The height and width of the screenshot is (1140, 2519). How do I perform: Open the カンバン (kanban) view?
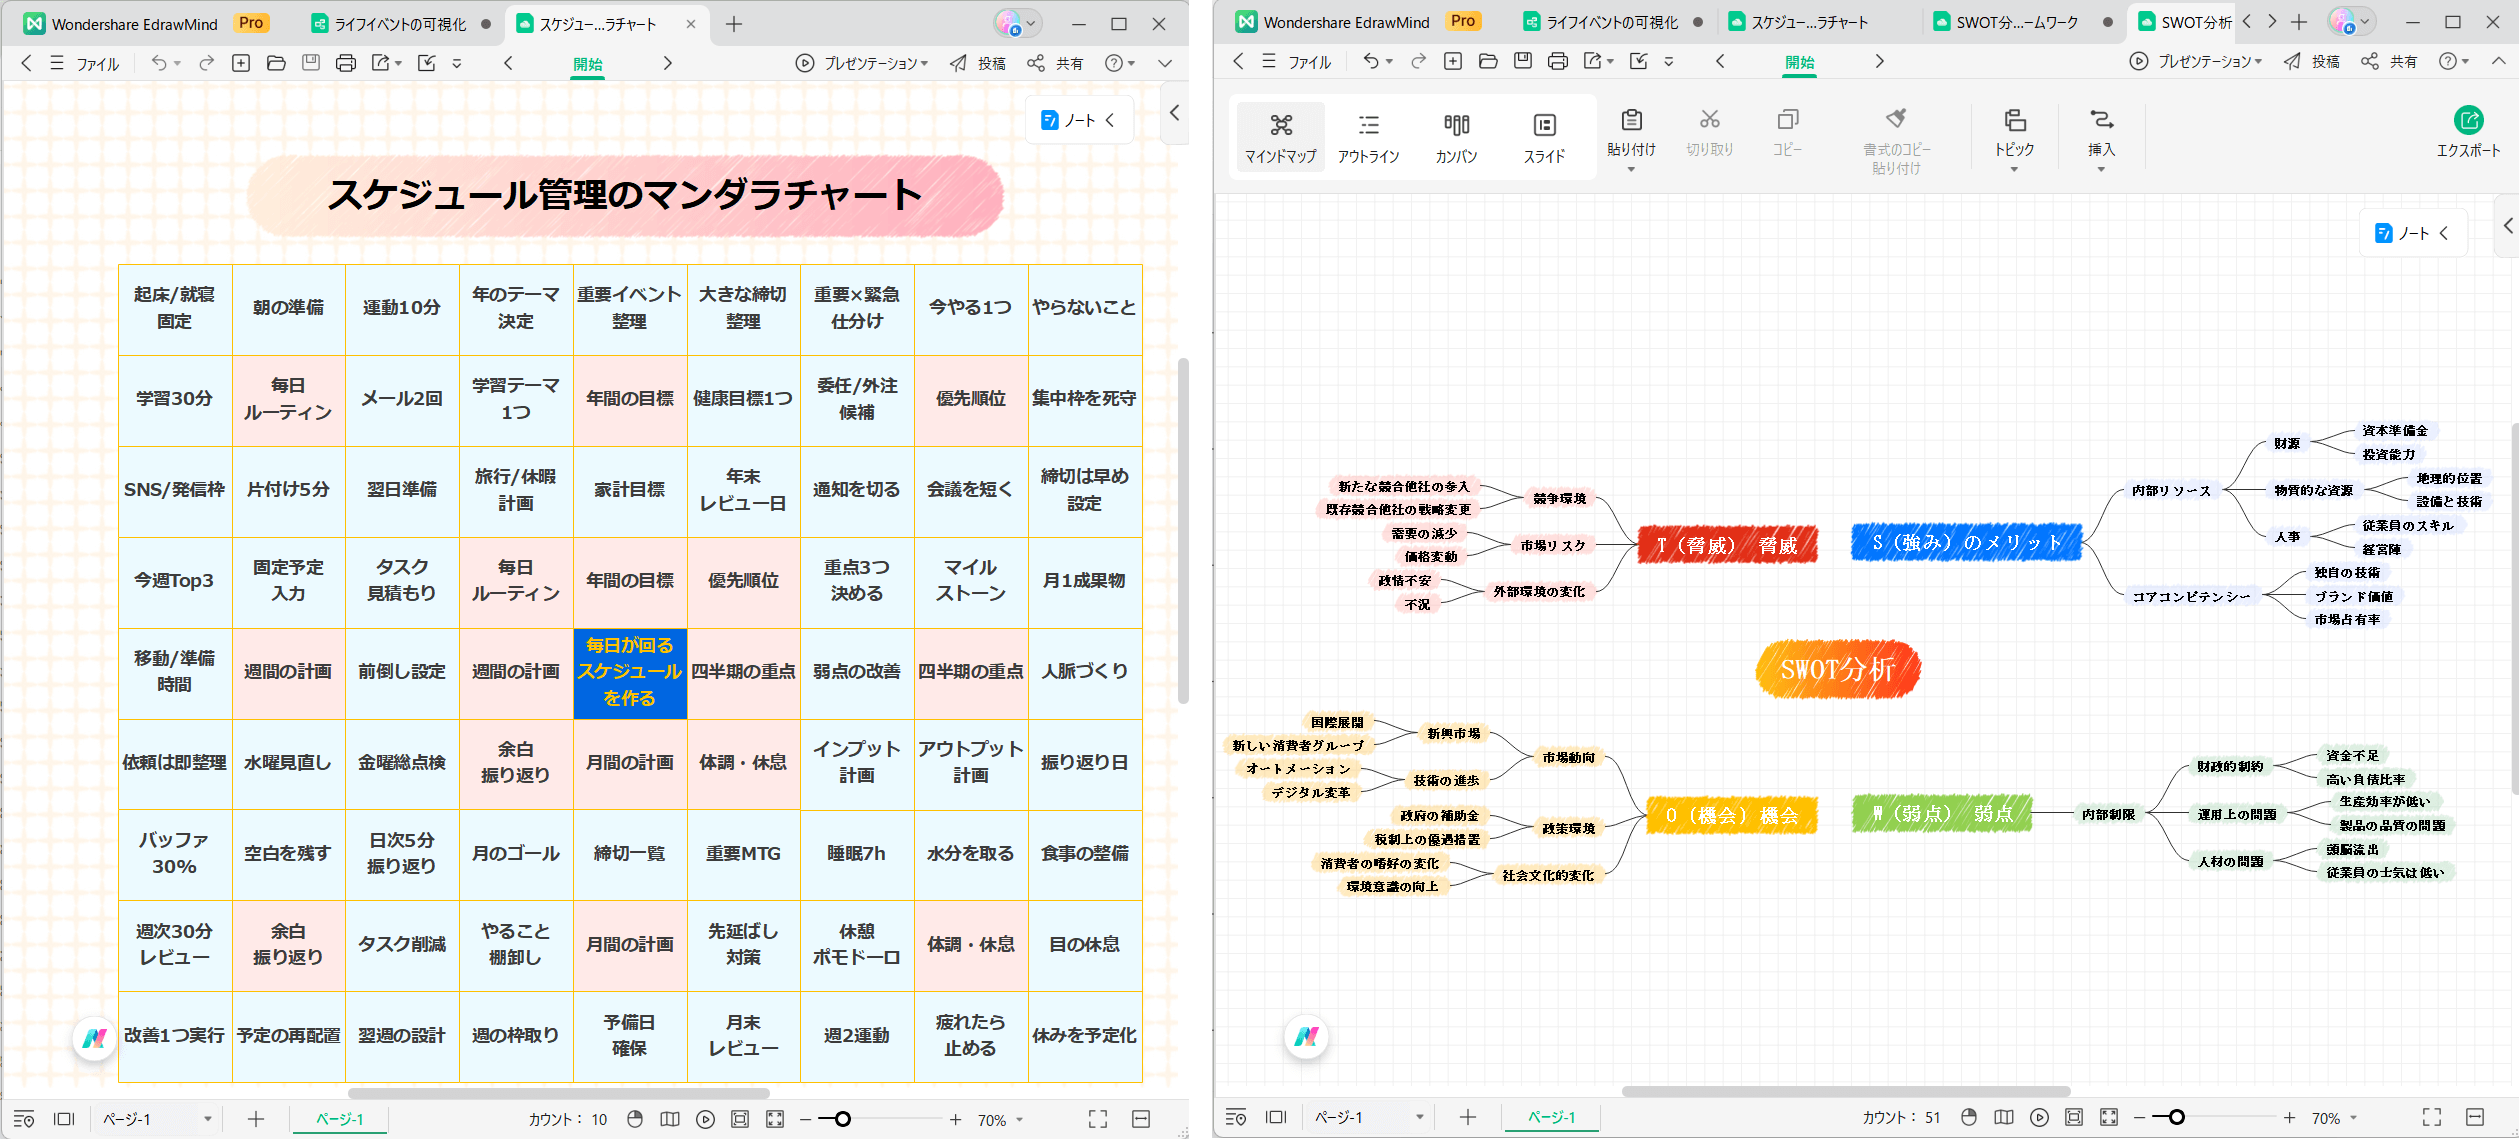pos(1456,135)
